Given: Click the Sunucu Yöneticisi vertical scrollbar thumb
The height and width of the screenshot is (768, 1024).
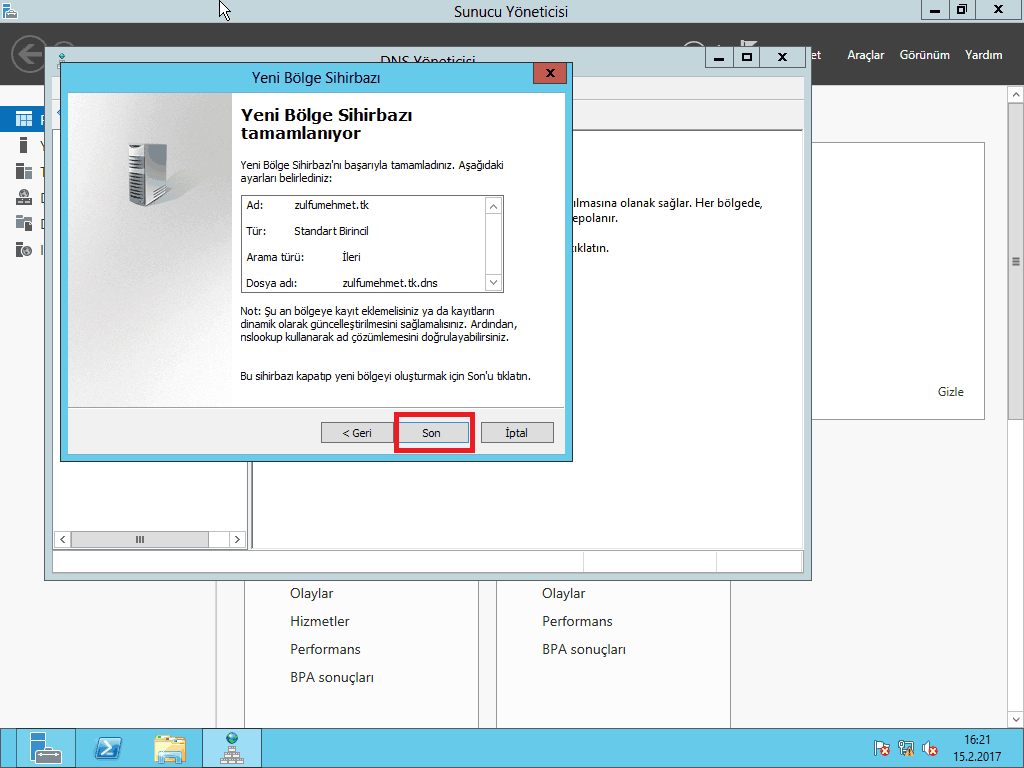Looking at the screenshot, I should (1016, 261).
